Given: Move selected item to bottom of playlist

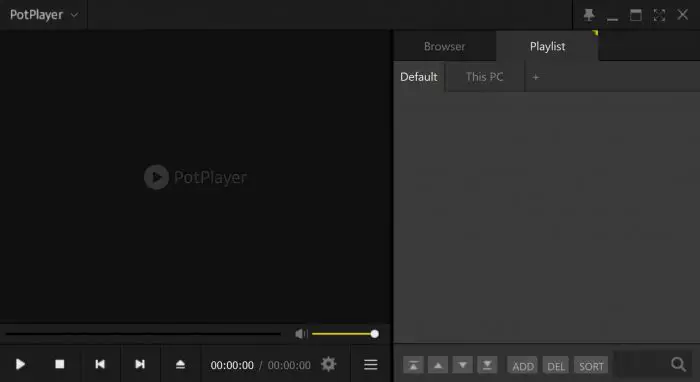Looking at the screenshot, I should (x=487, y=365).
